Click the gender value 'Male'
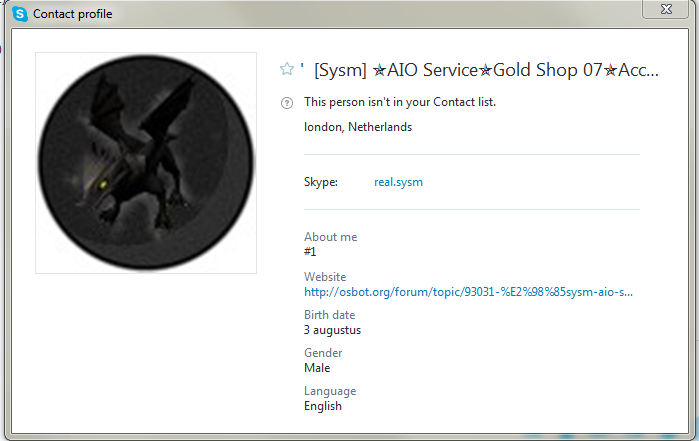This screenshot has width=699, height=441. (317, 368)
